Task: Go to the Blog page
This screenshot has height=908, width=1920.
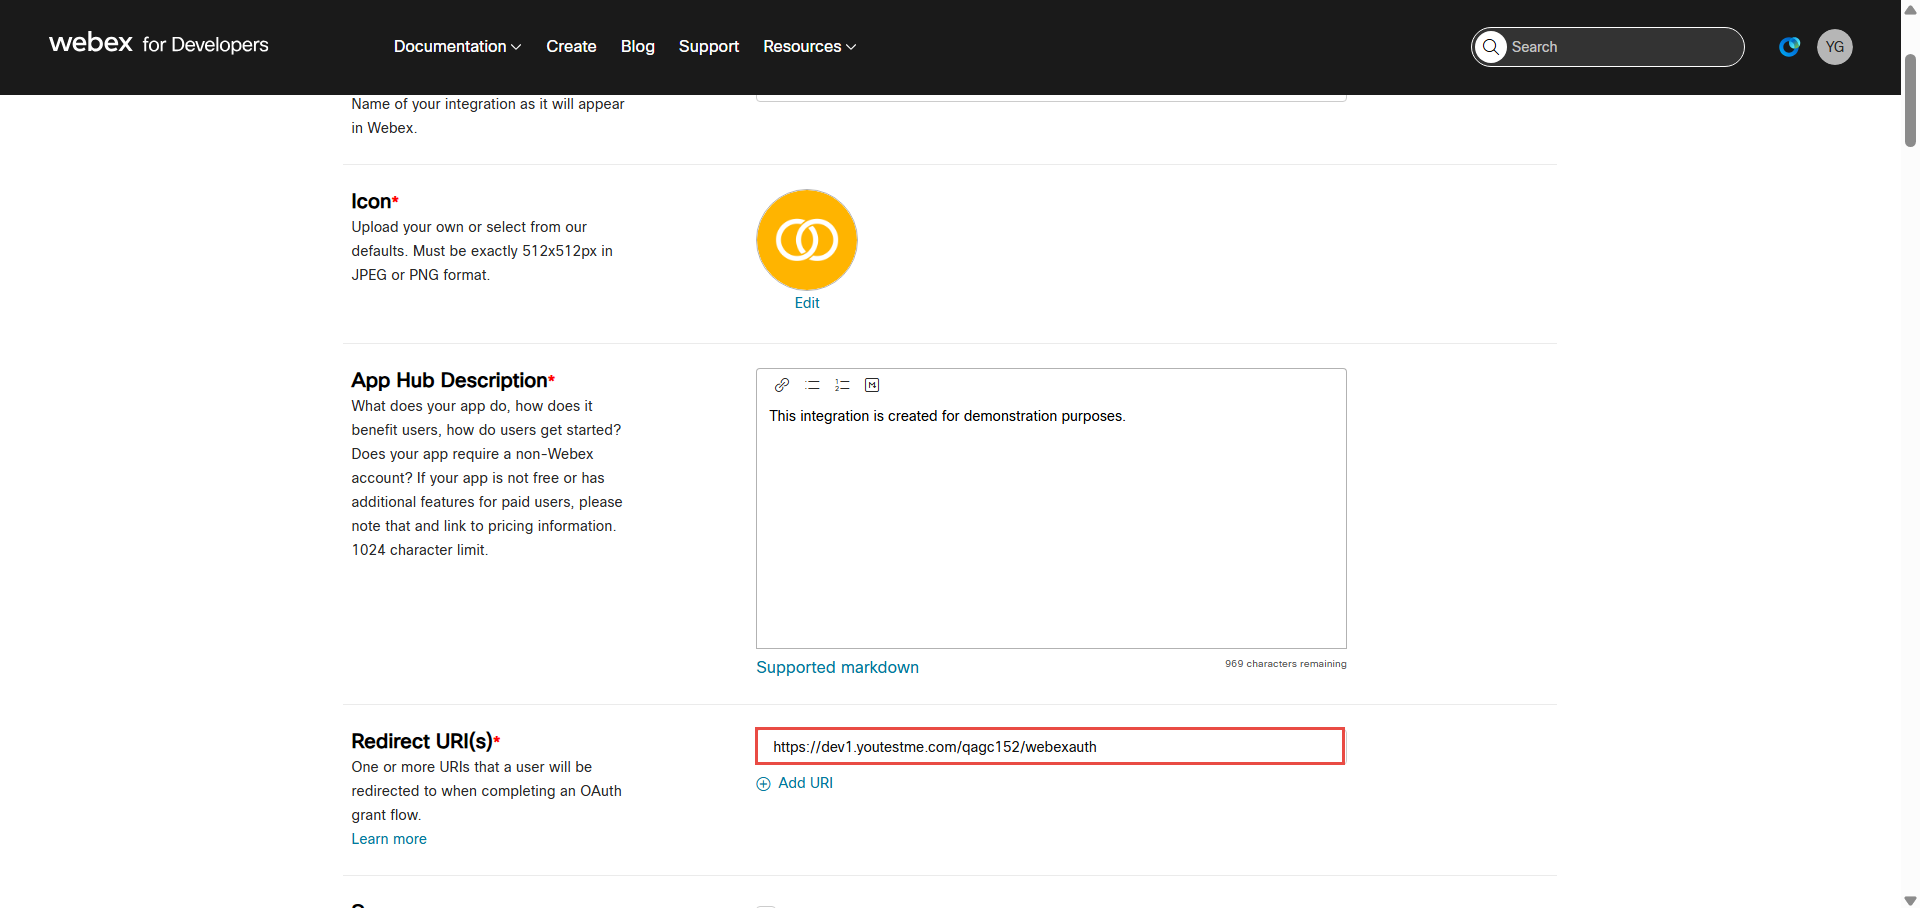Action: [637, 47]
